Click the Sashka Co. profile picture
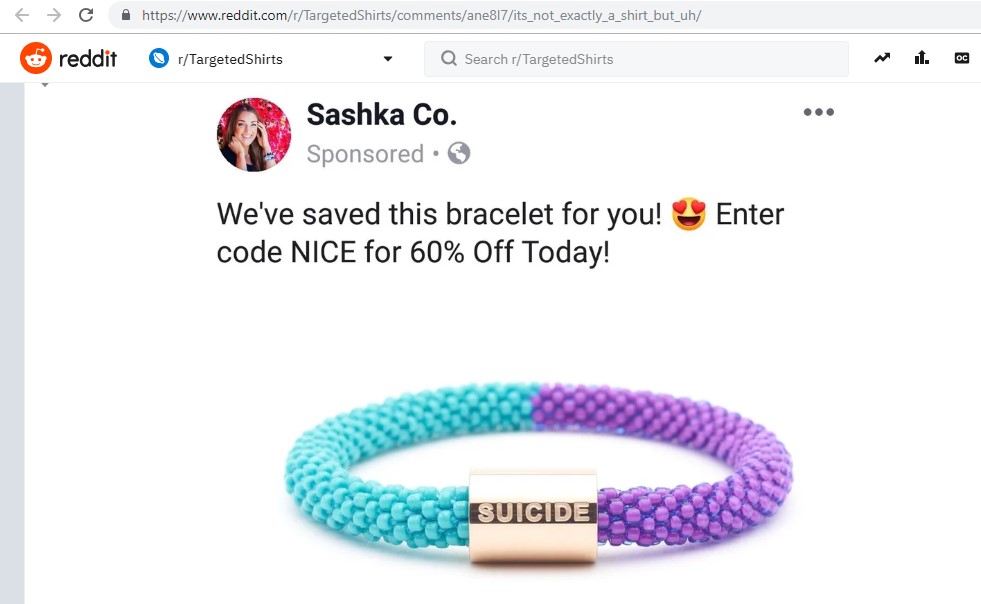This screenshot has height=604, width=981. 254,135
